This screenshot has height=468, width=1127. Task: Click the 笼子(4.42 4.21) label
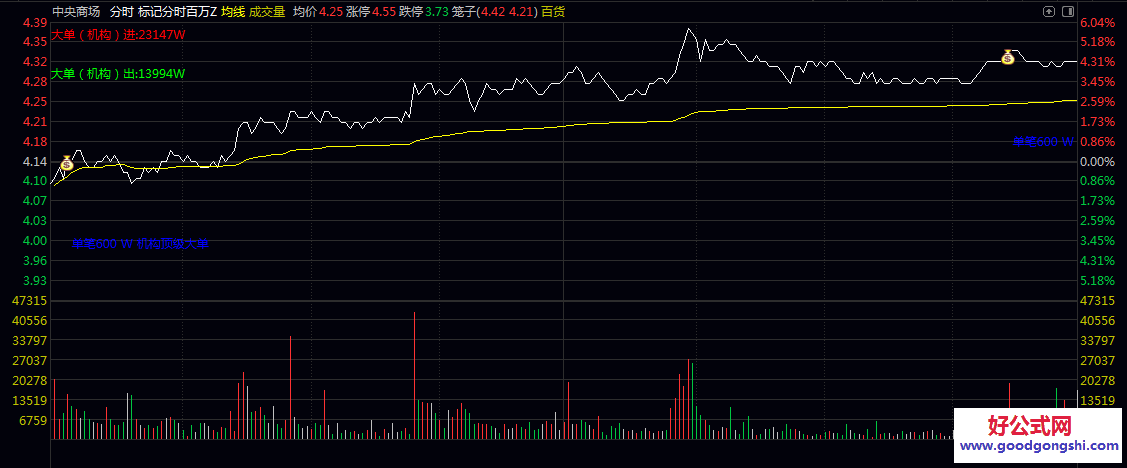tap(495, 12)
